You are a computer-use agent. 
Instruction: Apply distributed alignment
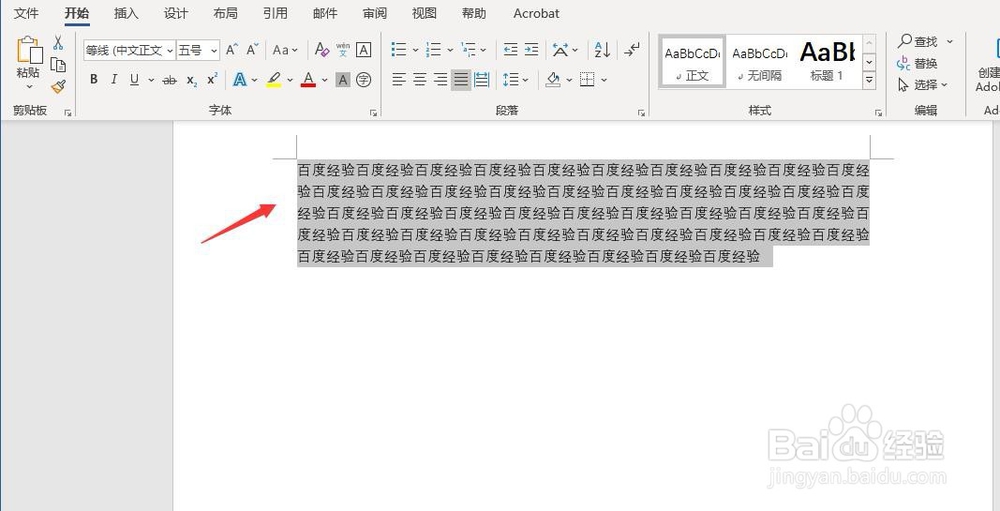(482, 80)
